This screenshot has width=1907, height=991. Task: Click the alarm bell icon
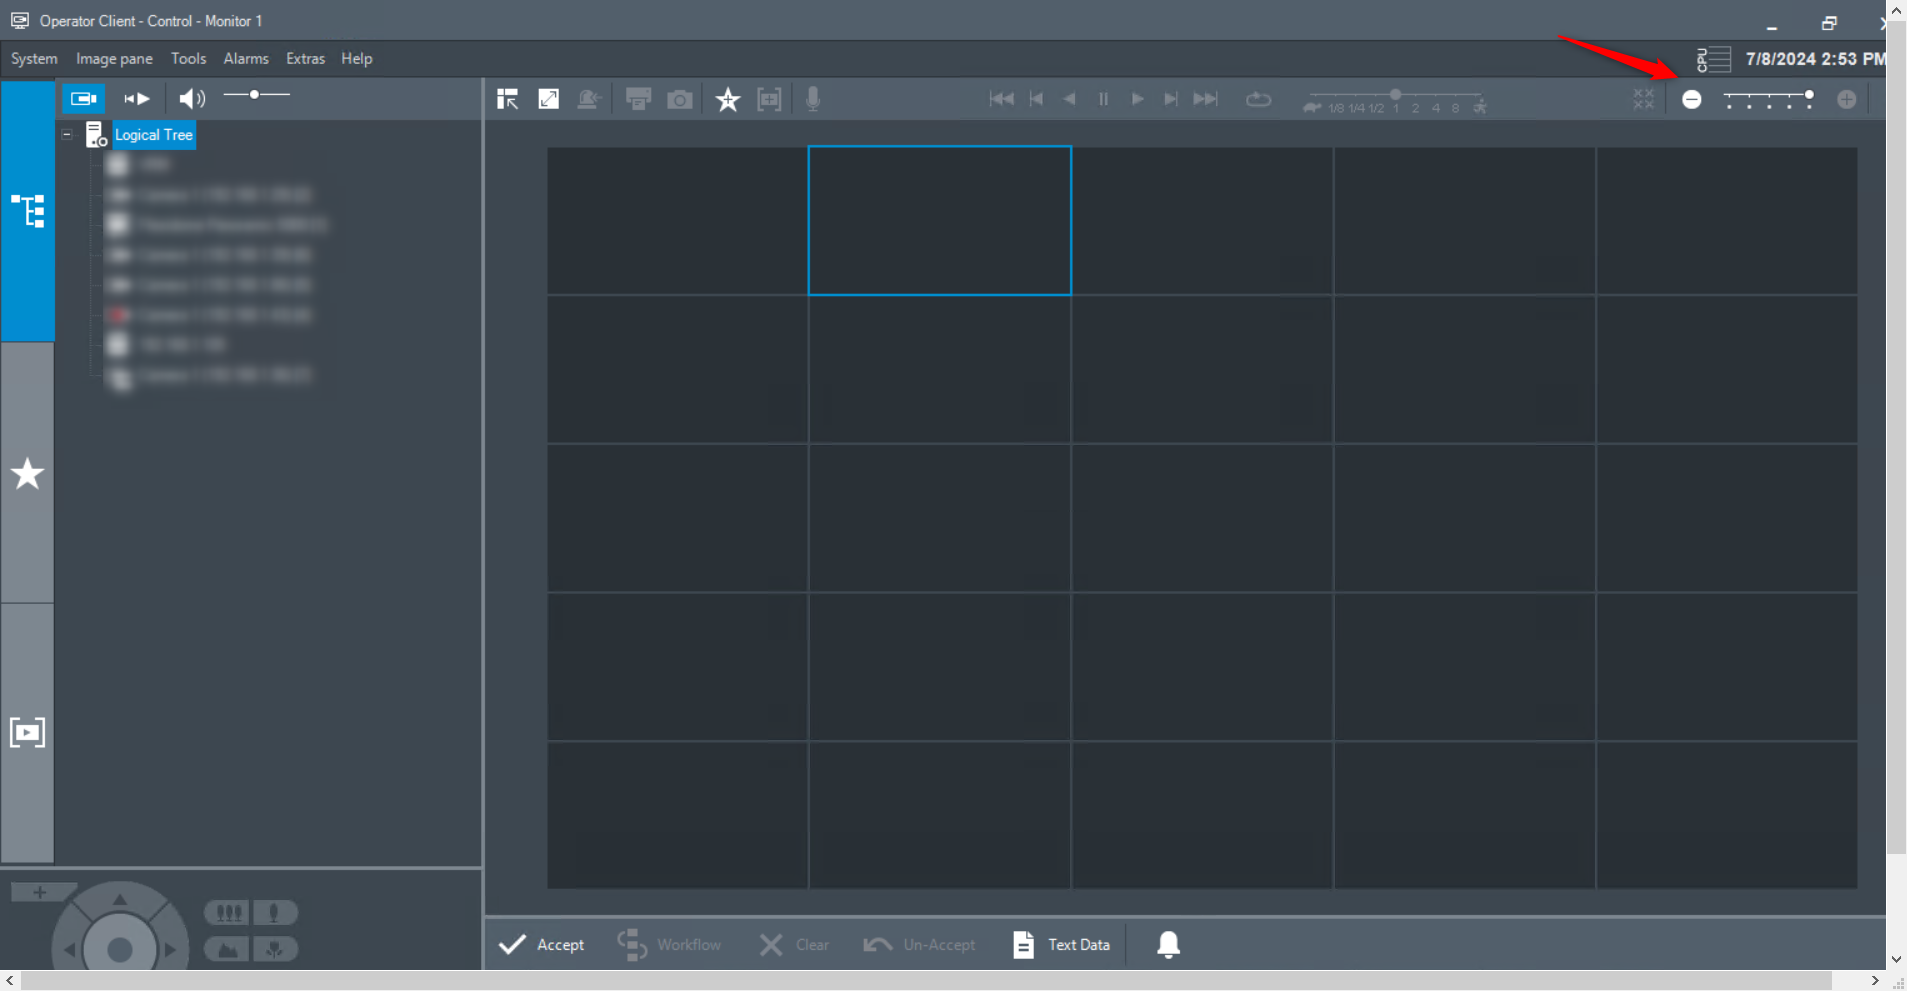pyautogui.click(x=1168, y=944)
